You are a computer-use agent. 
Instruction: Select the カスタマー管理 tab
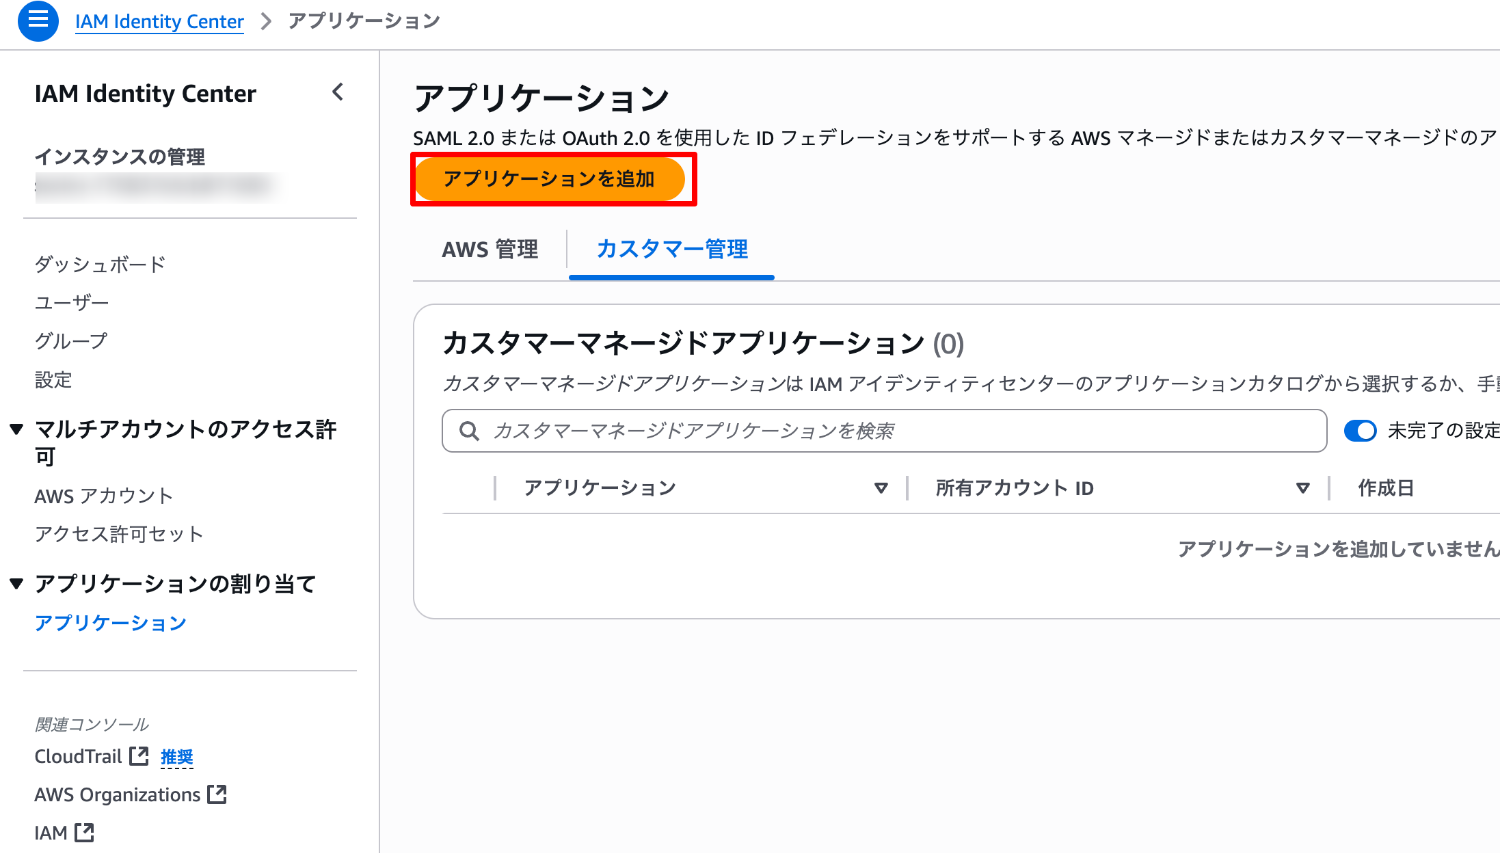coord(672,249)
